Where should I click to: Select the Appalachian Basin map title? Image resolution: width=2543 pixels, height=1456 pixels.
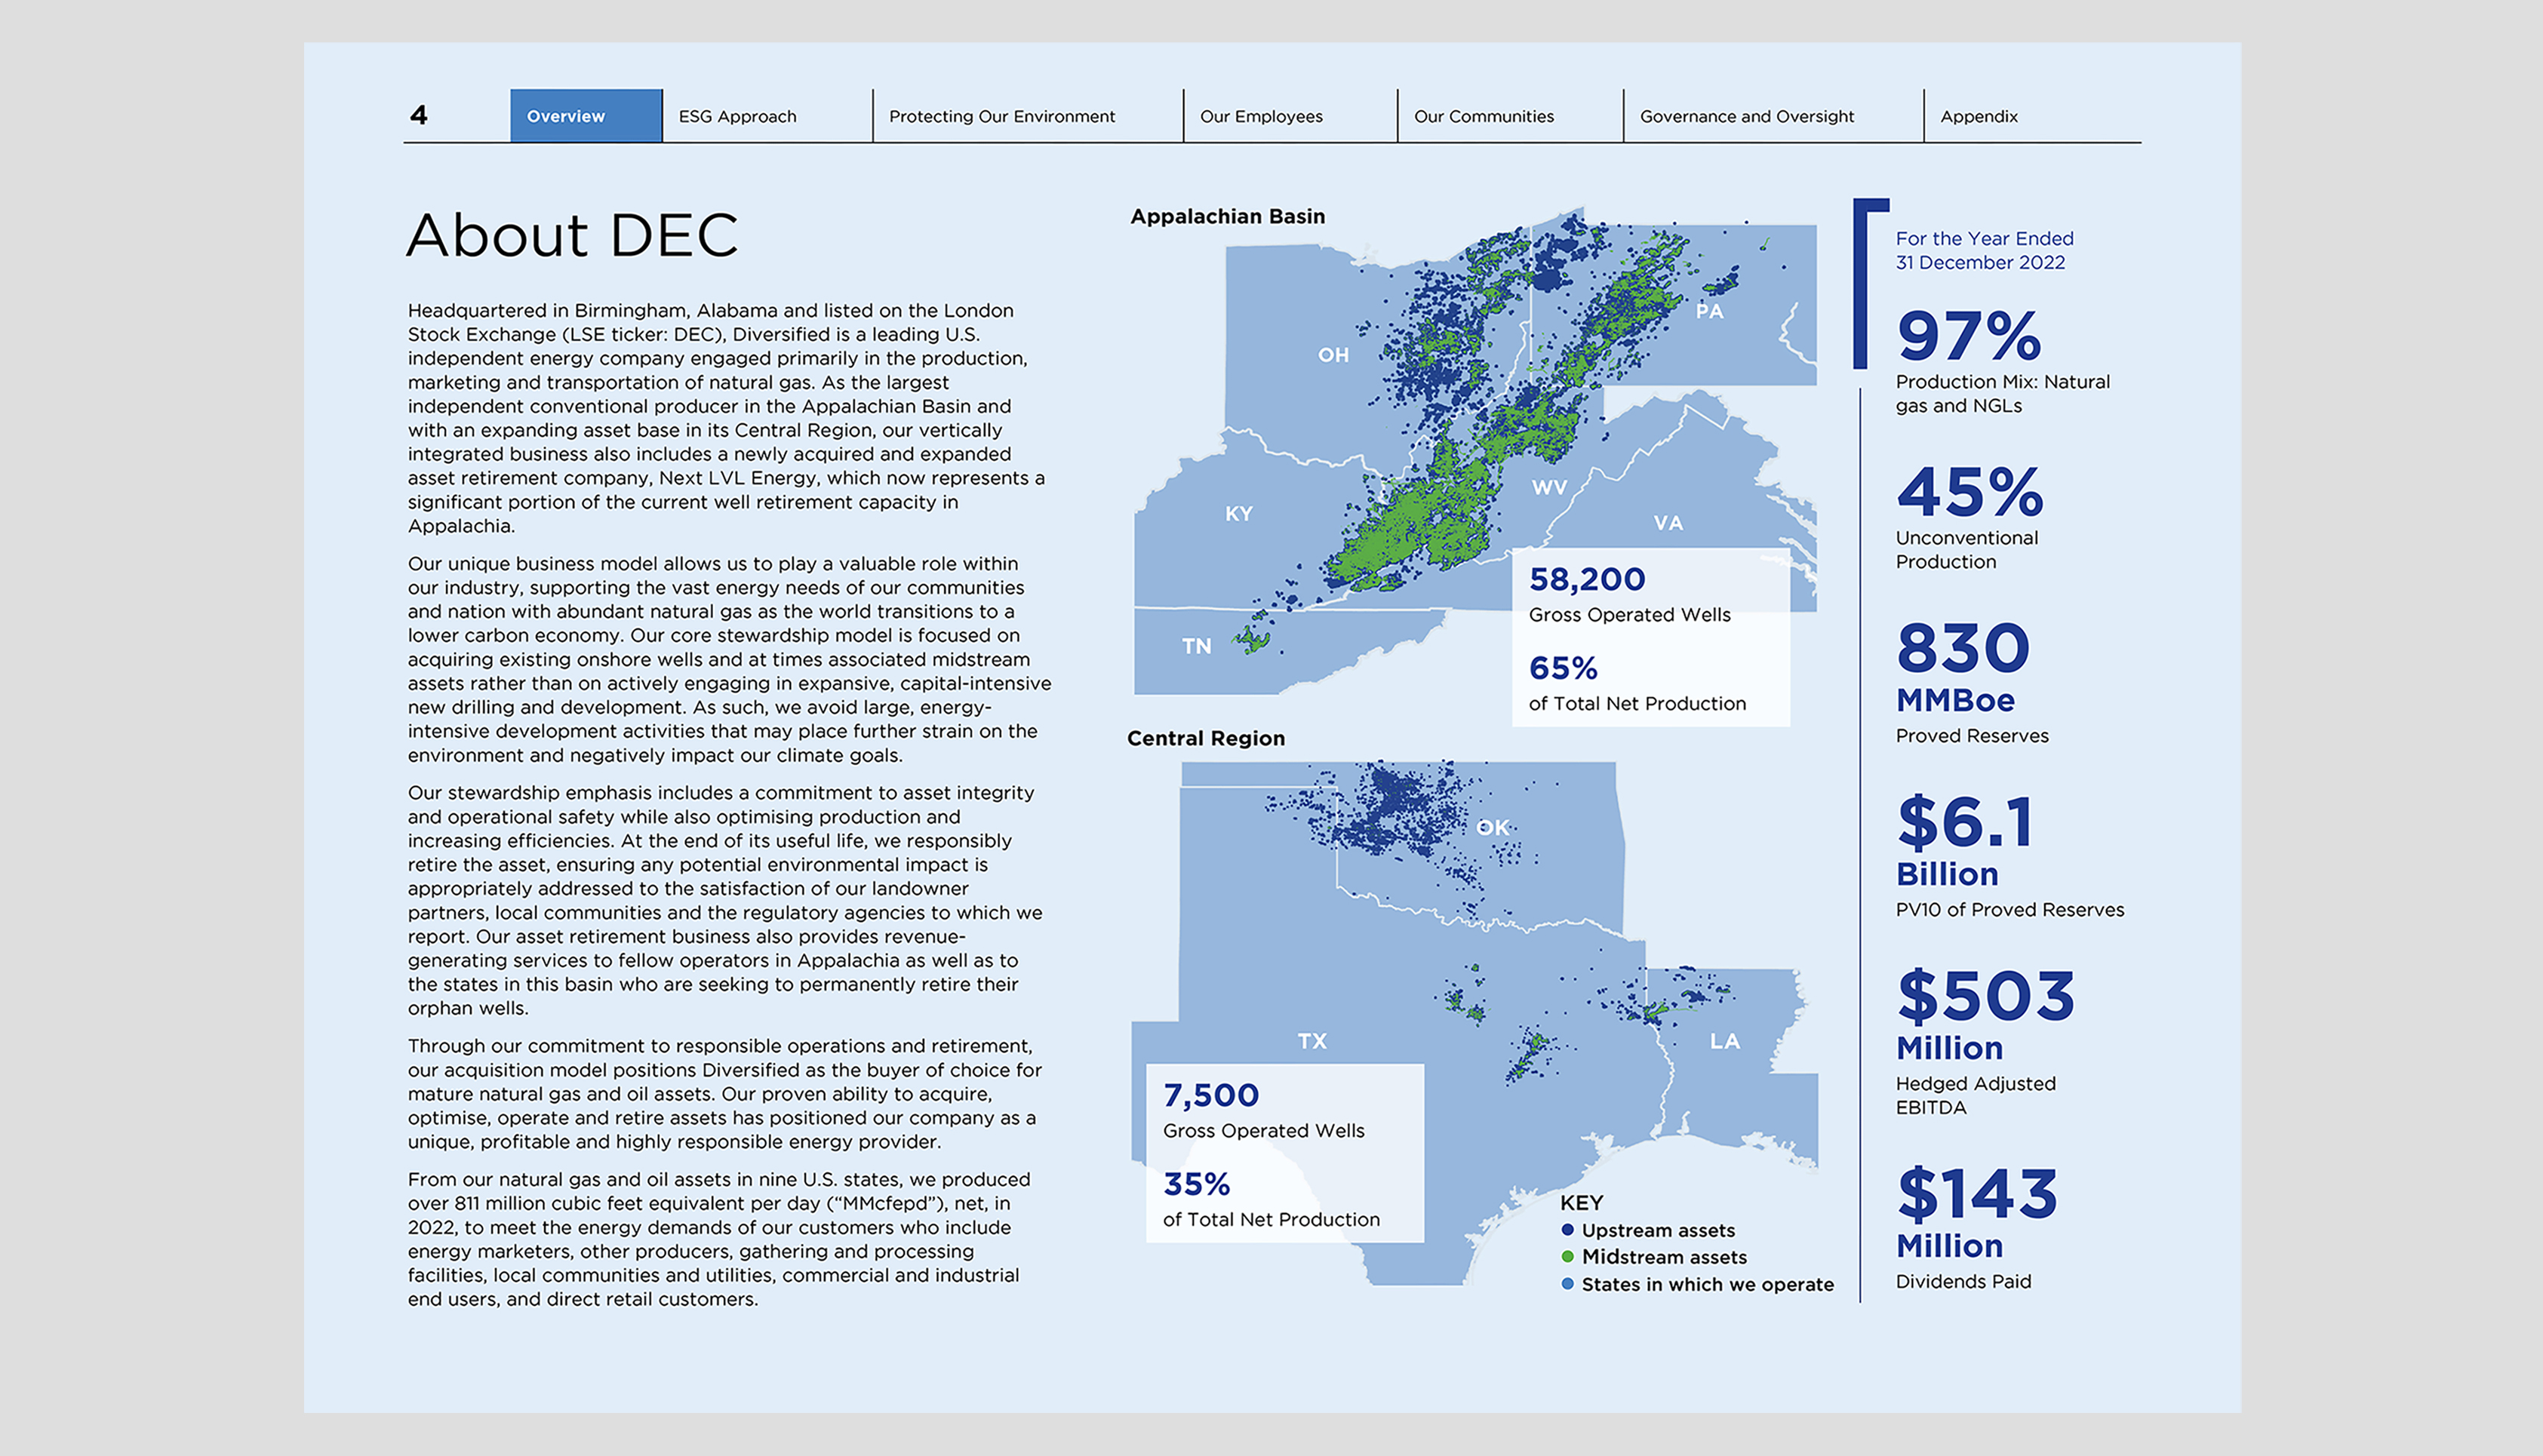click(1227, 217)
